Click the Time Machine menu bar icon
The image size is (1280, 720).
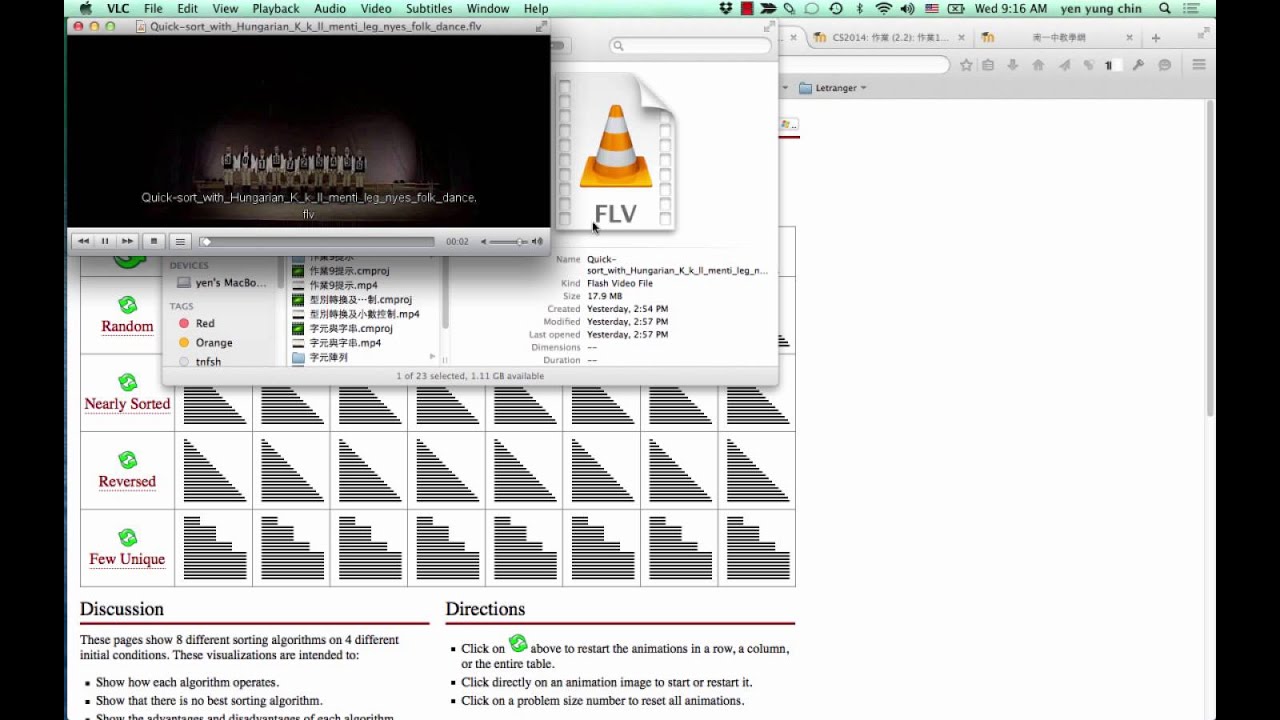(836, 8)
